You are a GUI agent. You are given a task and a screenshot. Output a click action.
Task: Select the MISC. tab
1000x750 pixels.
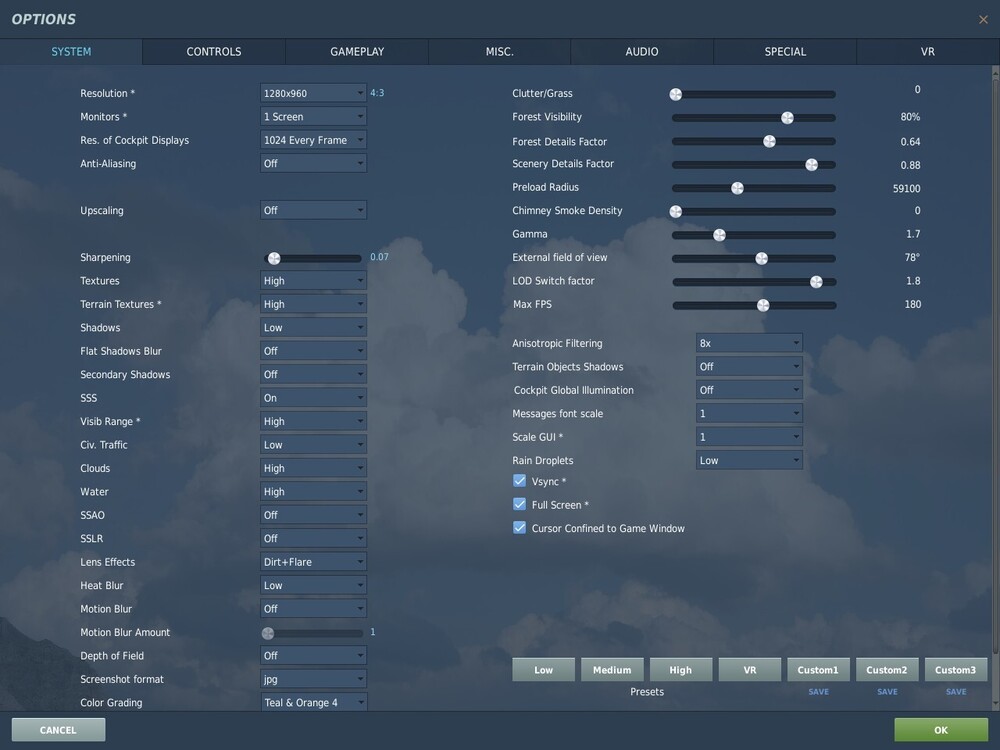pos(499,52)
